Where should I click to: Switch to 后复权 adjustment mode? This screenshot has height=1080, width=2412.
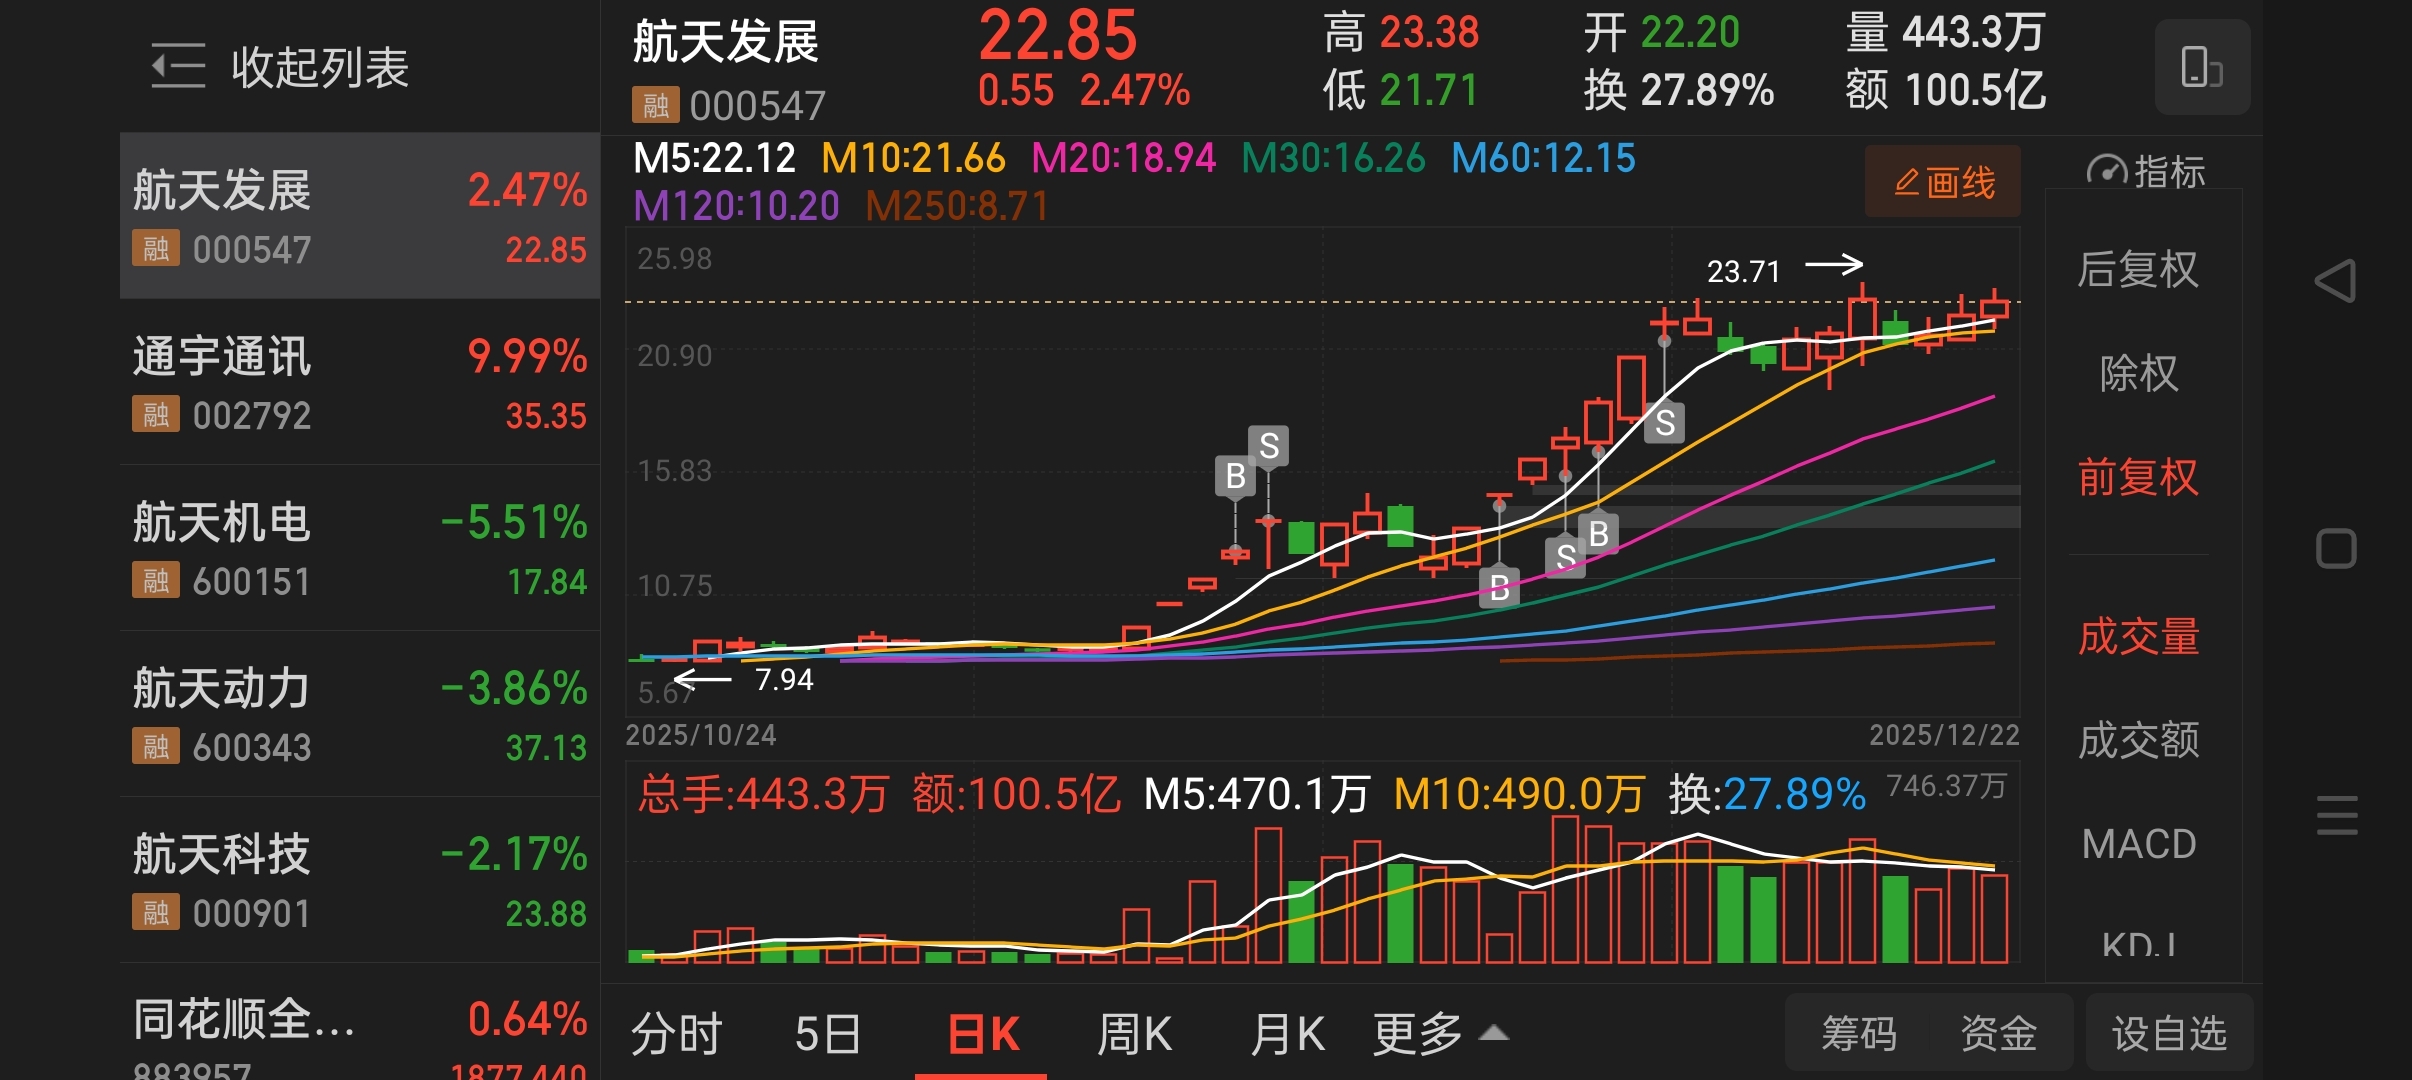(x=2138, y=269)
